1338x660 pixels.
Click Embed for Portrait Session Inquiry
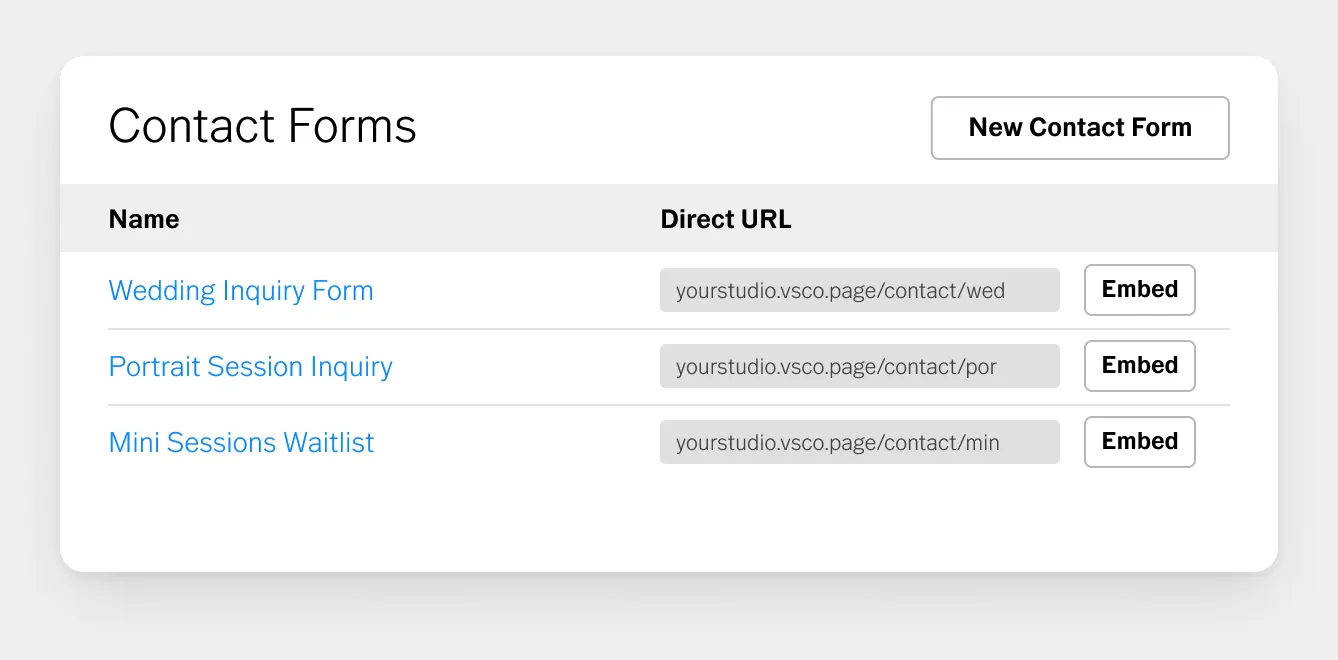[1140, 366]
